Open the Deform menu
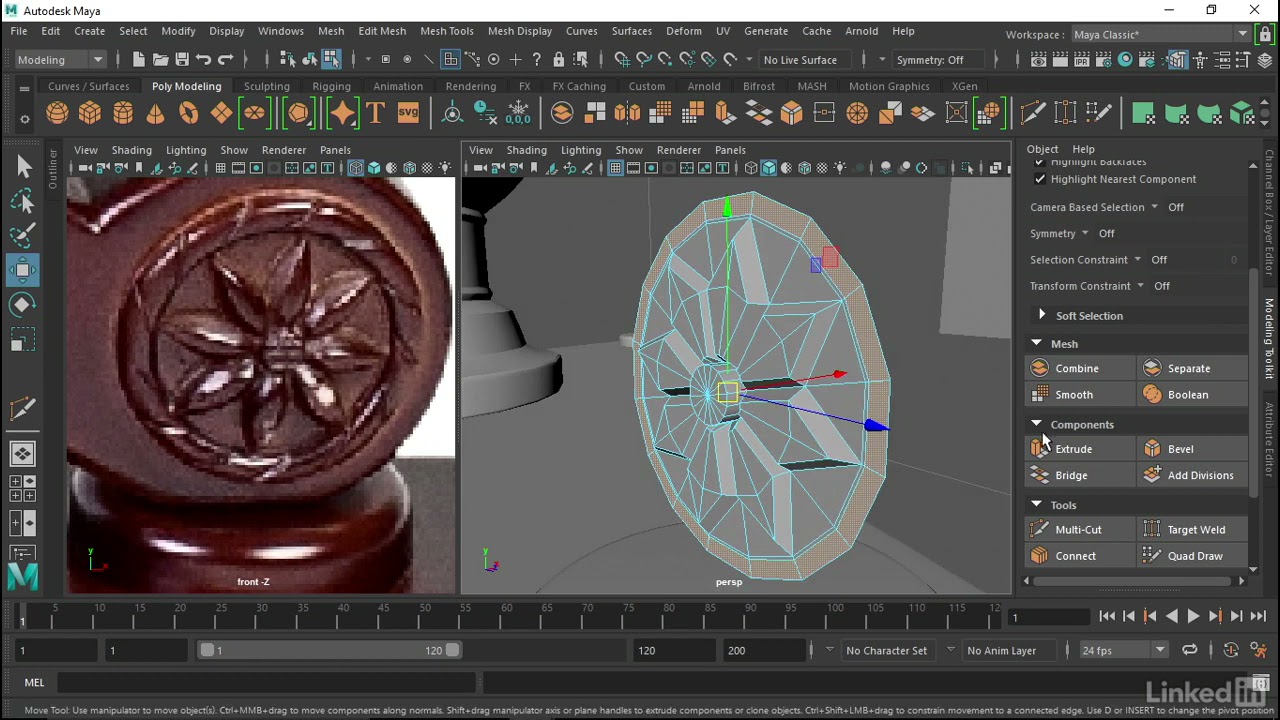 pyautogui.click(x=684, y=31)
